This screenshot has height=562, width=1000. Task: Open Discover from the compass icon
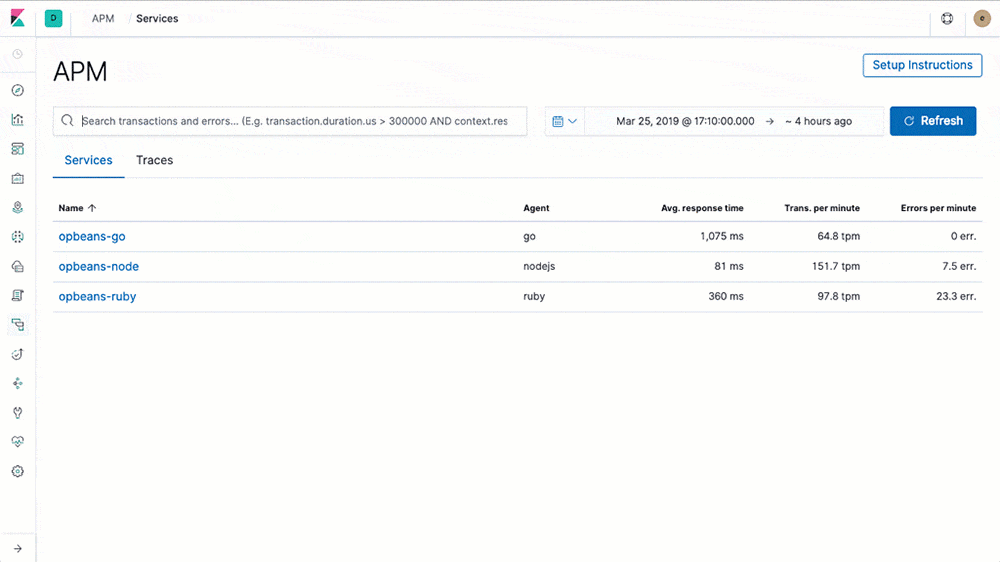click(17, 90)
